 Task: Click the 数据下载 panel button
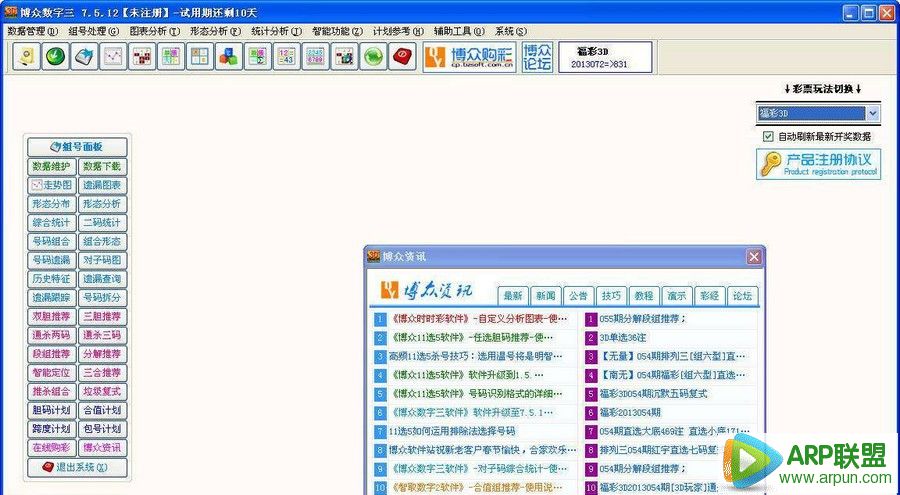pyautogui.click(x=102, y=167)
